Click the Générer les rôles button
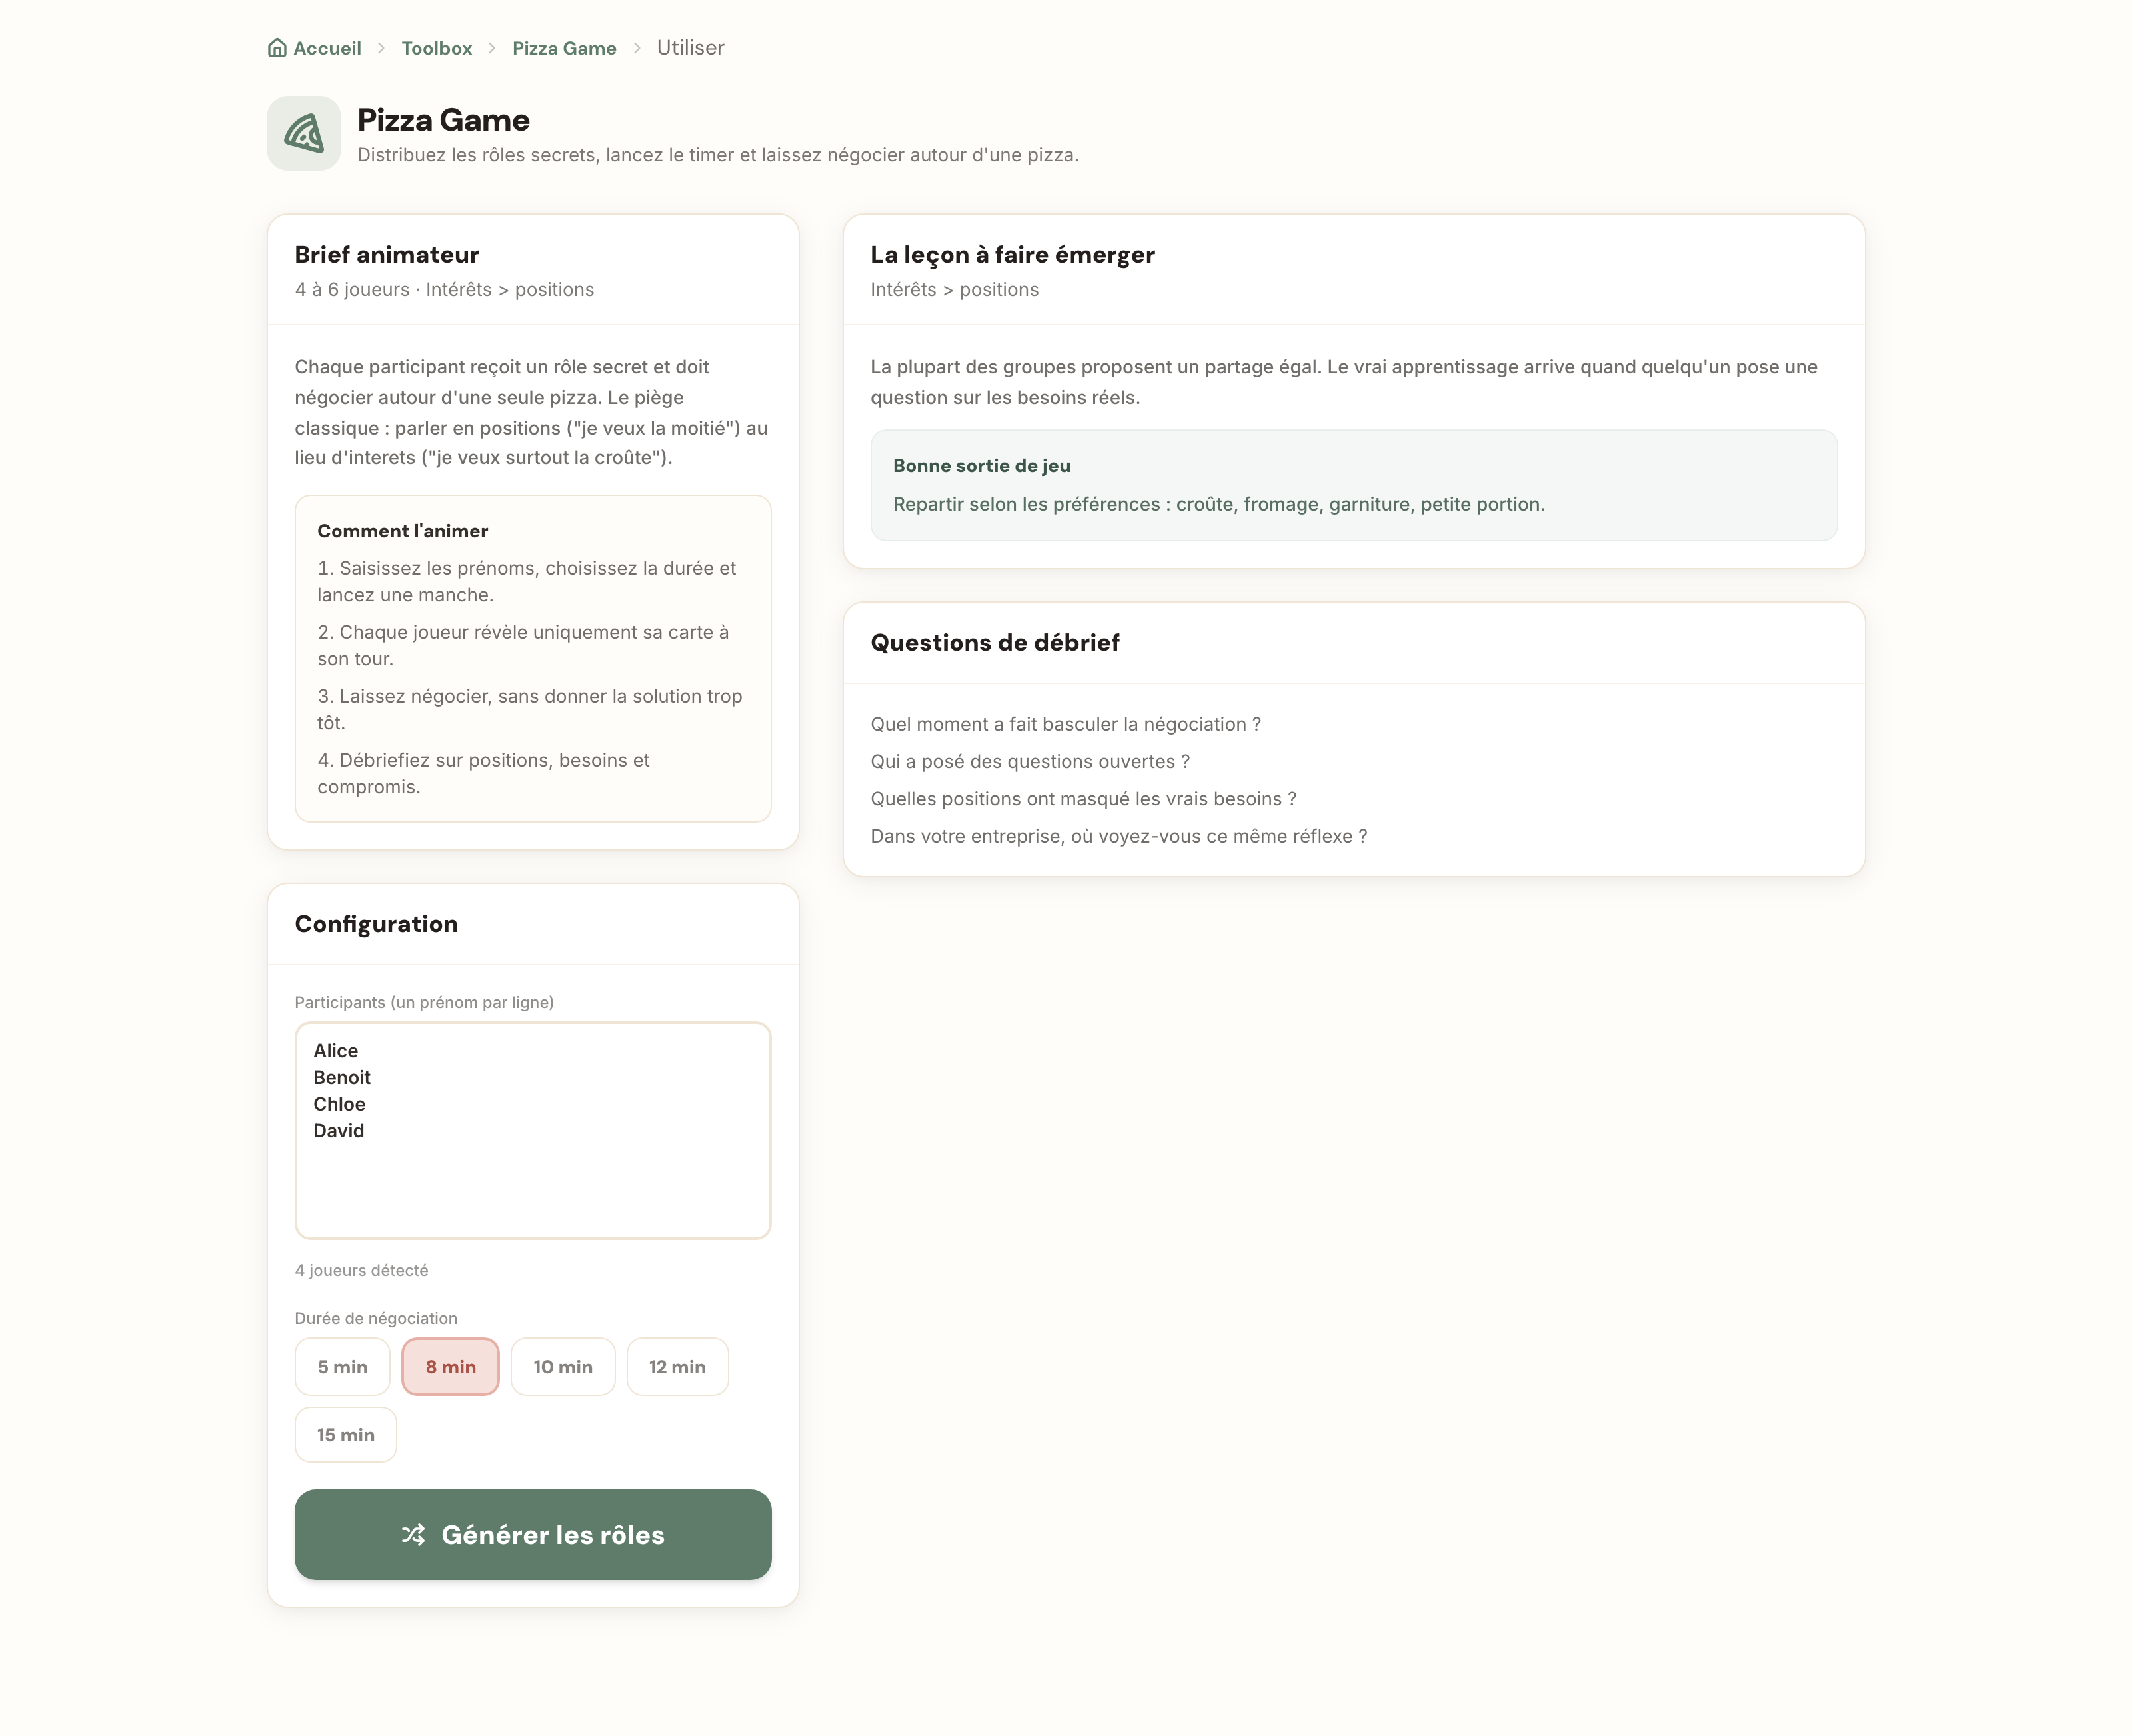 tap(533, 1534)
